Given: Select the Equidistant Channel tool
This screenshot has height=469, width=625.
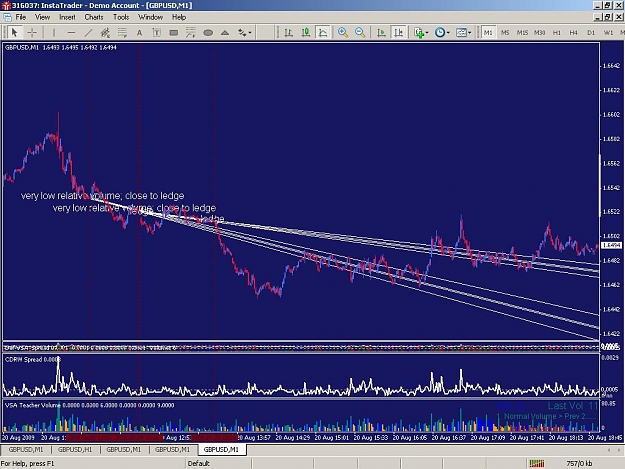Looking at the screenshot, I should pyautogui.click(x=105, y=32).
